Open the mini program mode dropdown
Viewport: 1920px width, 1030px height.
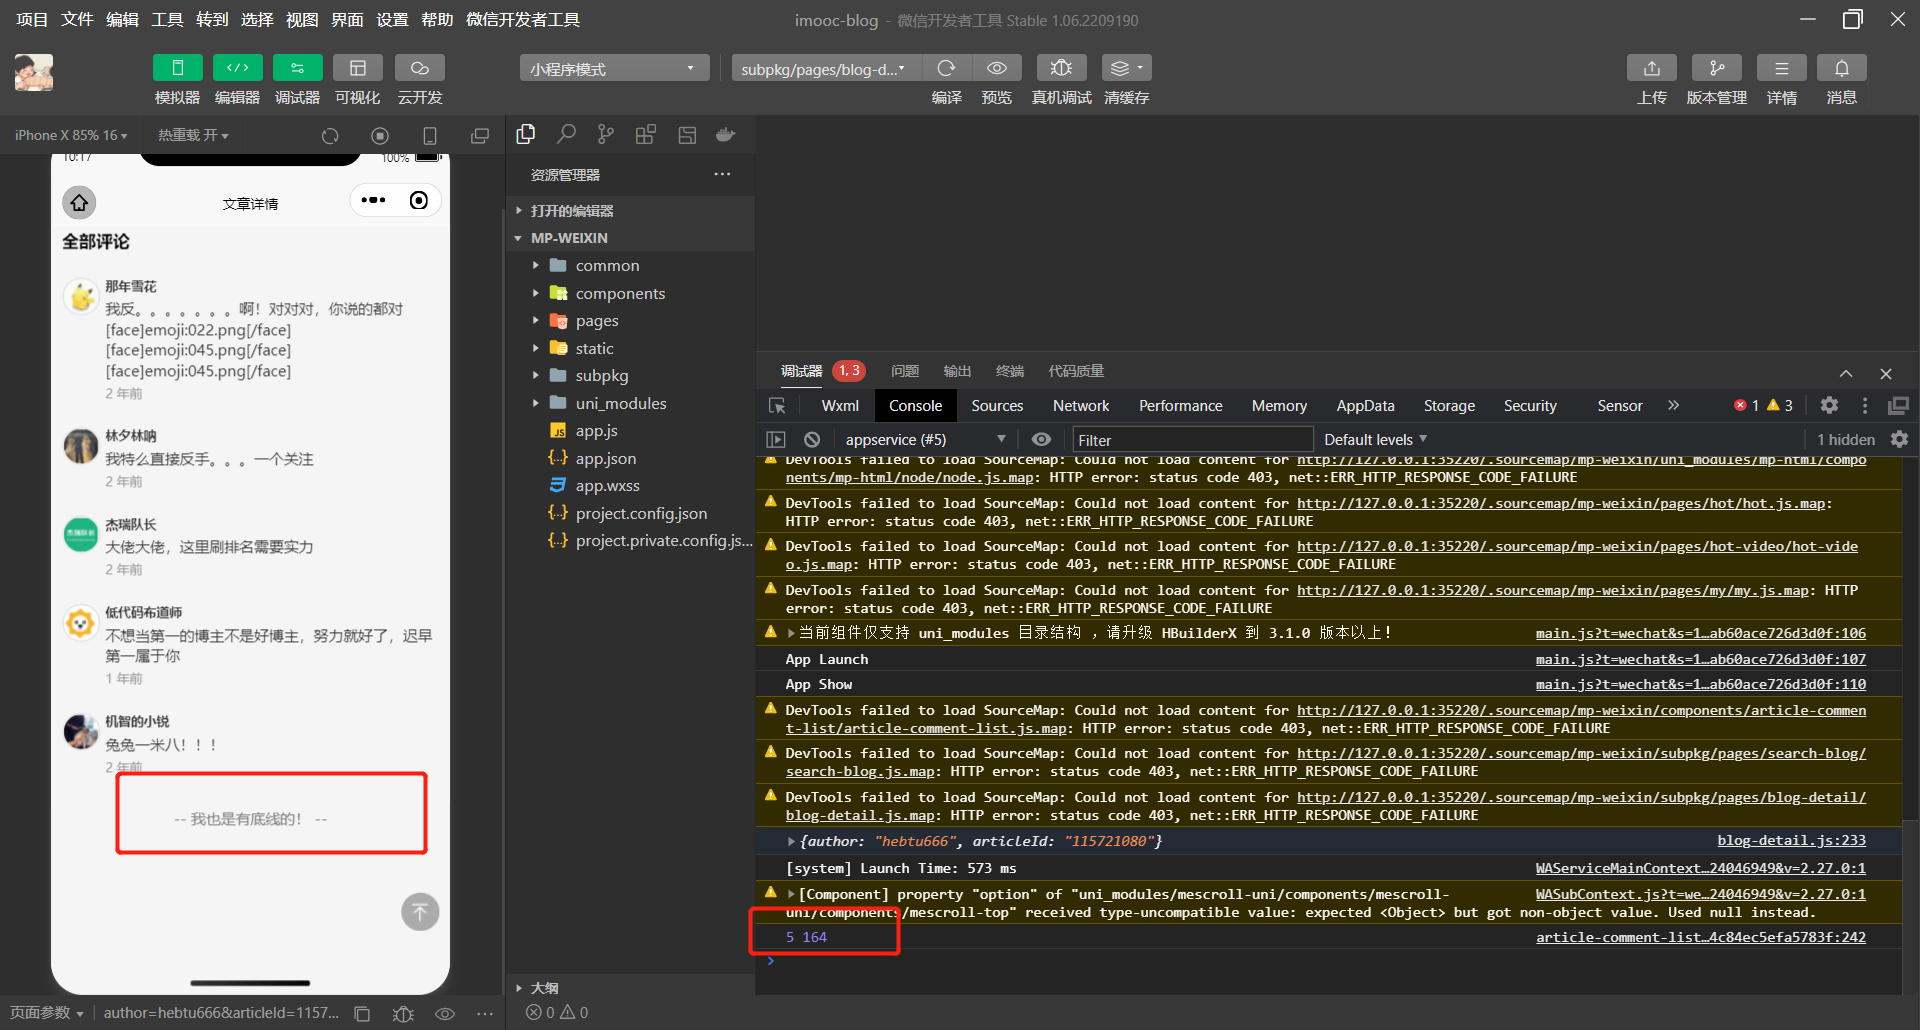click(x=614, y=68)
